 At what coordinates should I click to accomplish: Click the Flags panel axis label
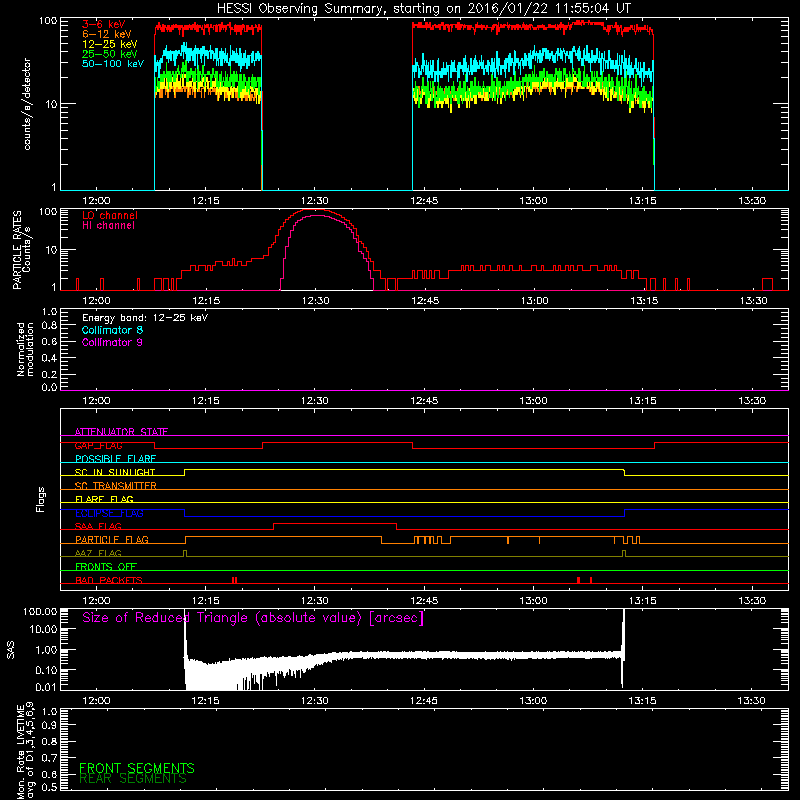(x=41, y=499)
